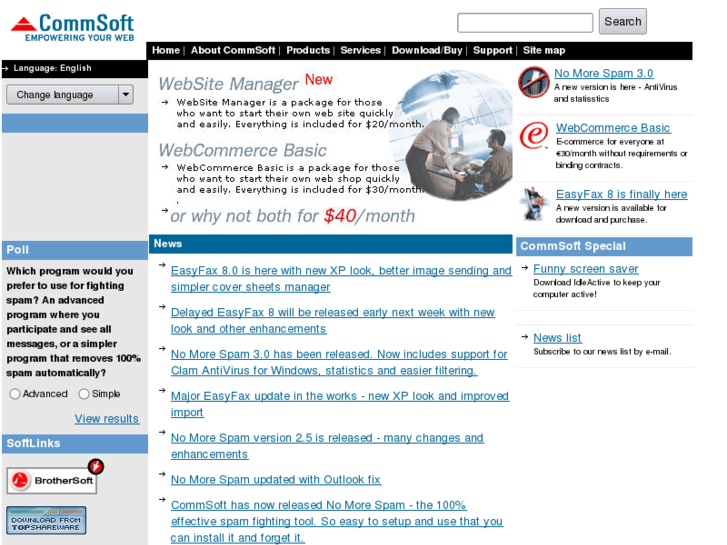This screenshot has width=727, height=545.
Task: Open the Support menu item
Action: click(492, 50)
